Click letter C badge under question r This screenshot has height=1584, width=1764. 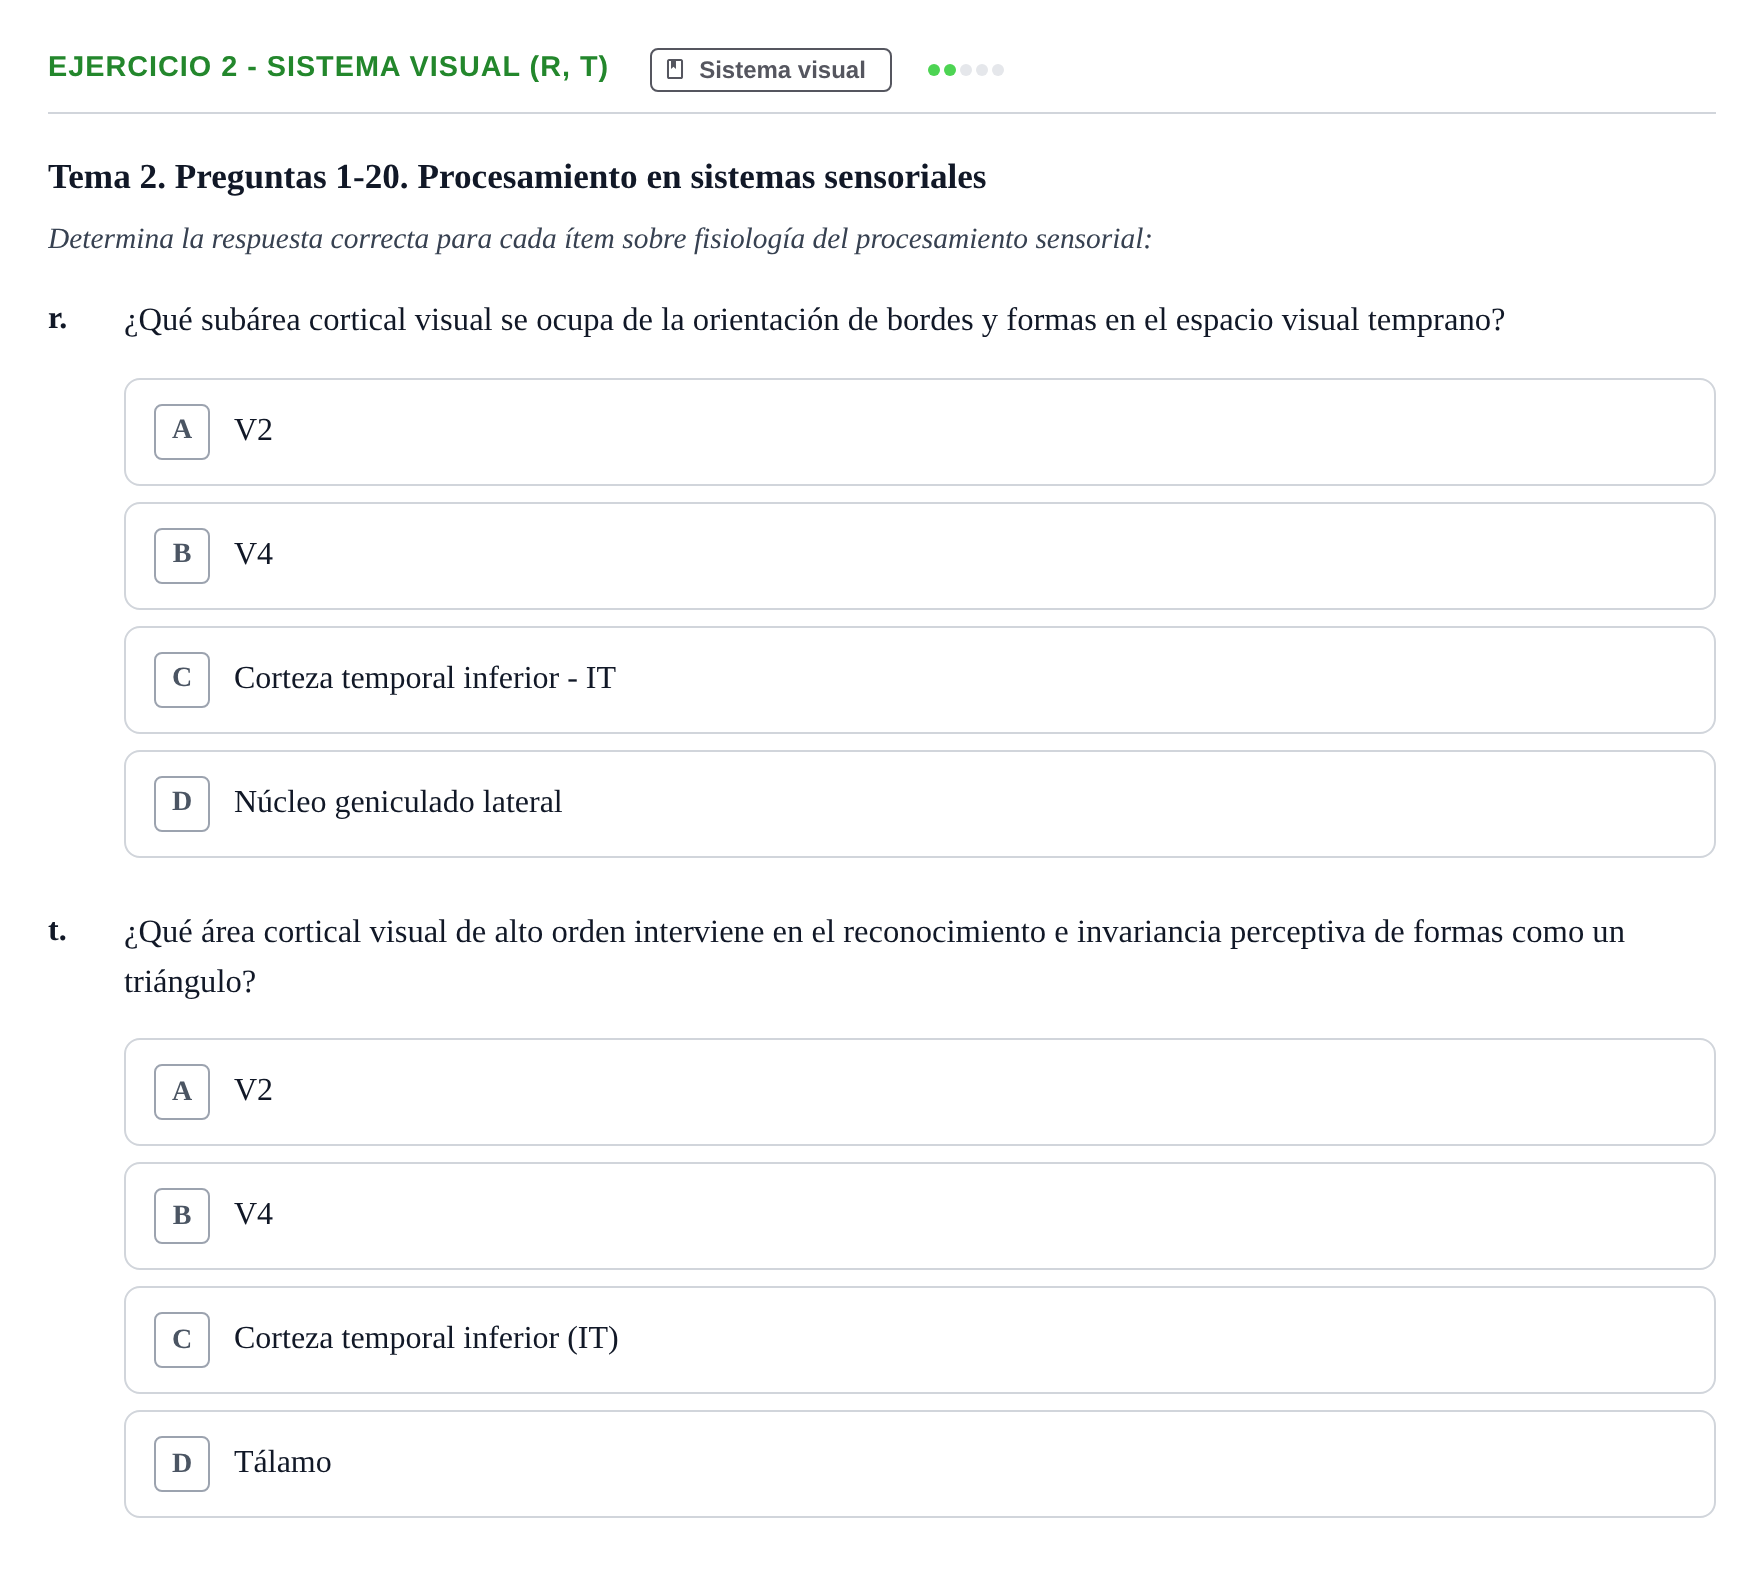tap(182, 680)
